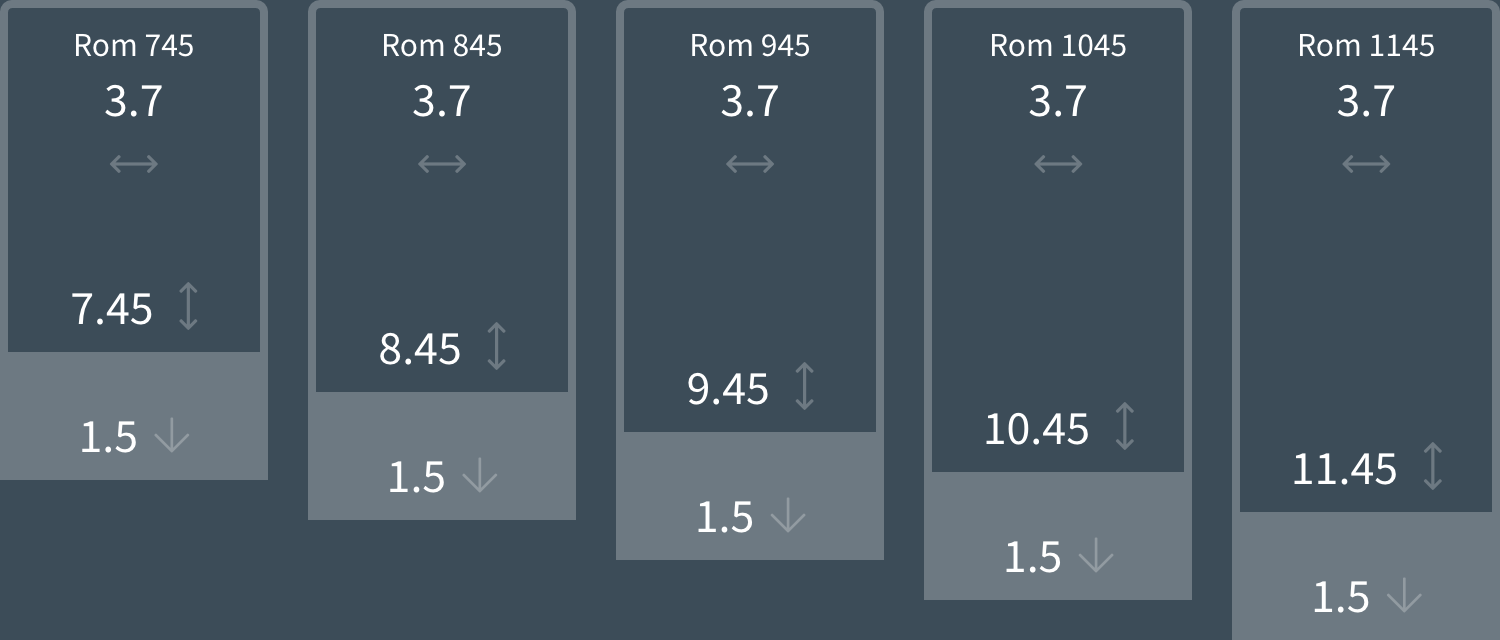1500x640 pixels.
Task: Click the down arrow below Rom 1045
Action: [1096, 556]
